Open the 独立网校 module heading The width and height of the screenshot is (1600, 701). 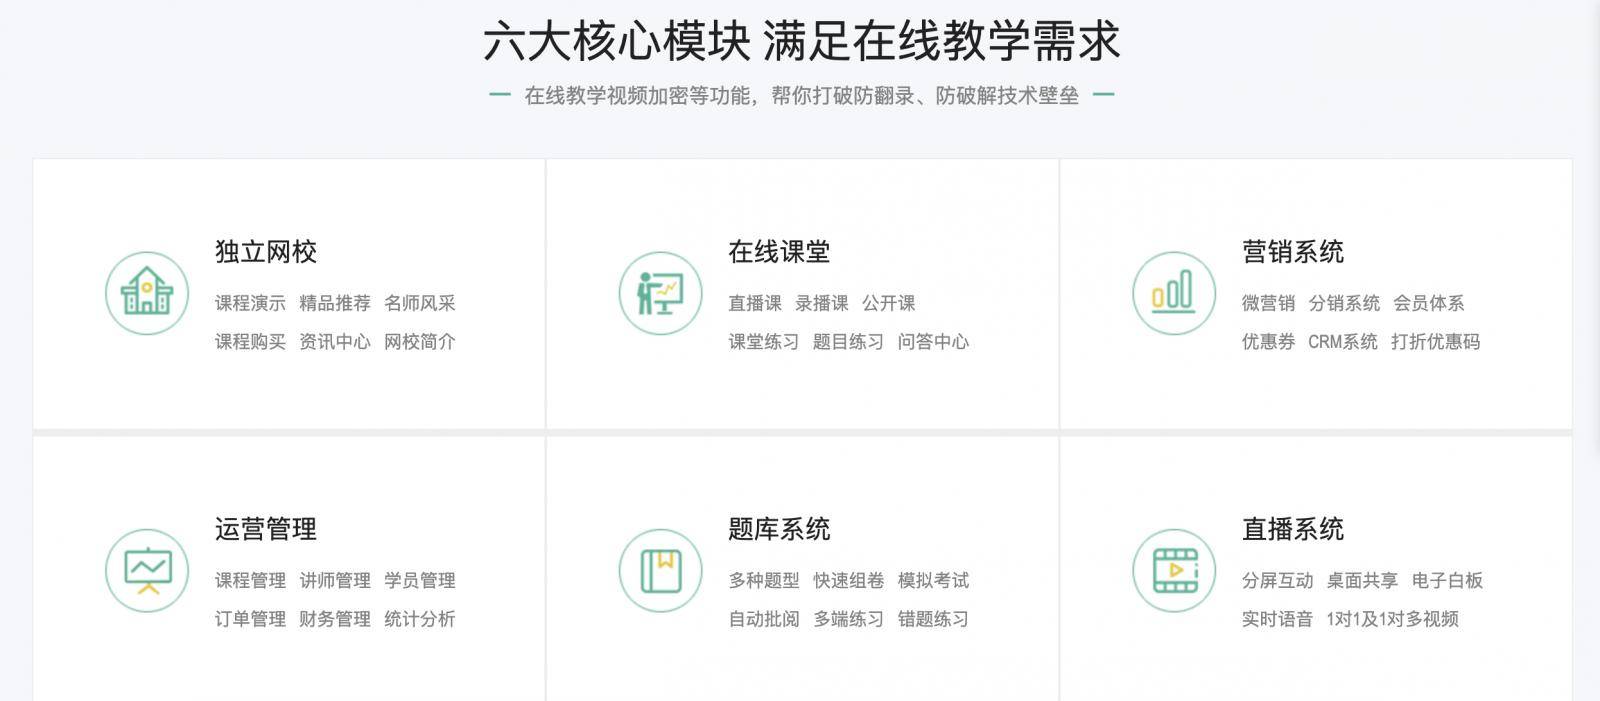266,252
